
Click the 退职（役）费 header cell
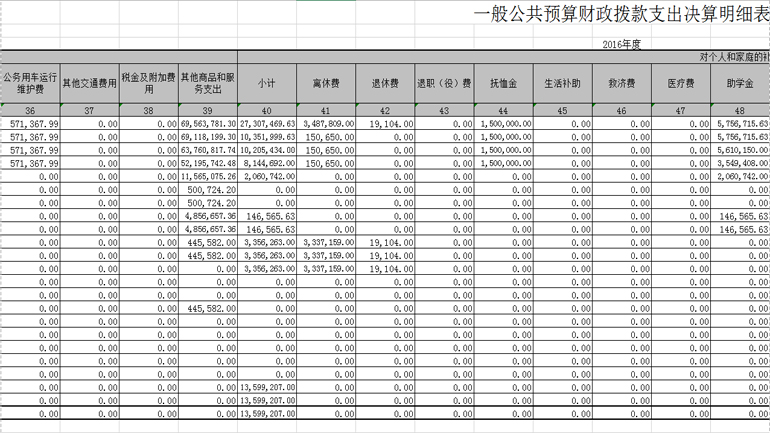(x=444, y=83)
